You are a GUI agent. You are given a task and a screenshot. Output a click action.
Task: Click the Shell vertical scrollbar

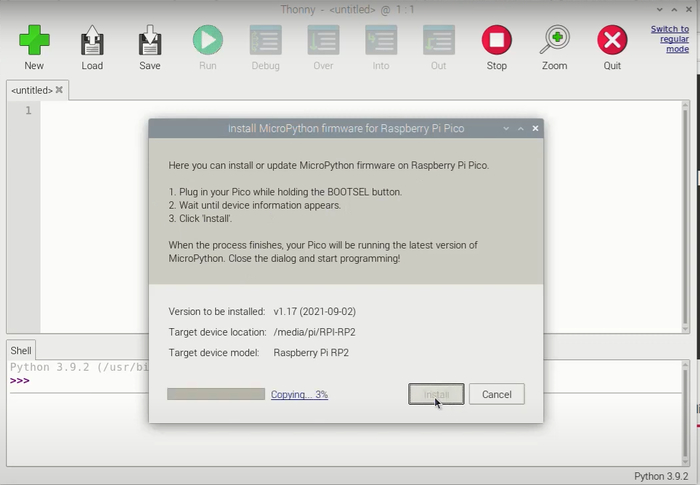click(686, 413)
